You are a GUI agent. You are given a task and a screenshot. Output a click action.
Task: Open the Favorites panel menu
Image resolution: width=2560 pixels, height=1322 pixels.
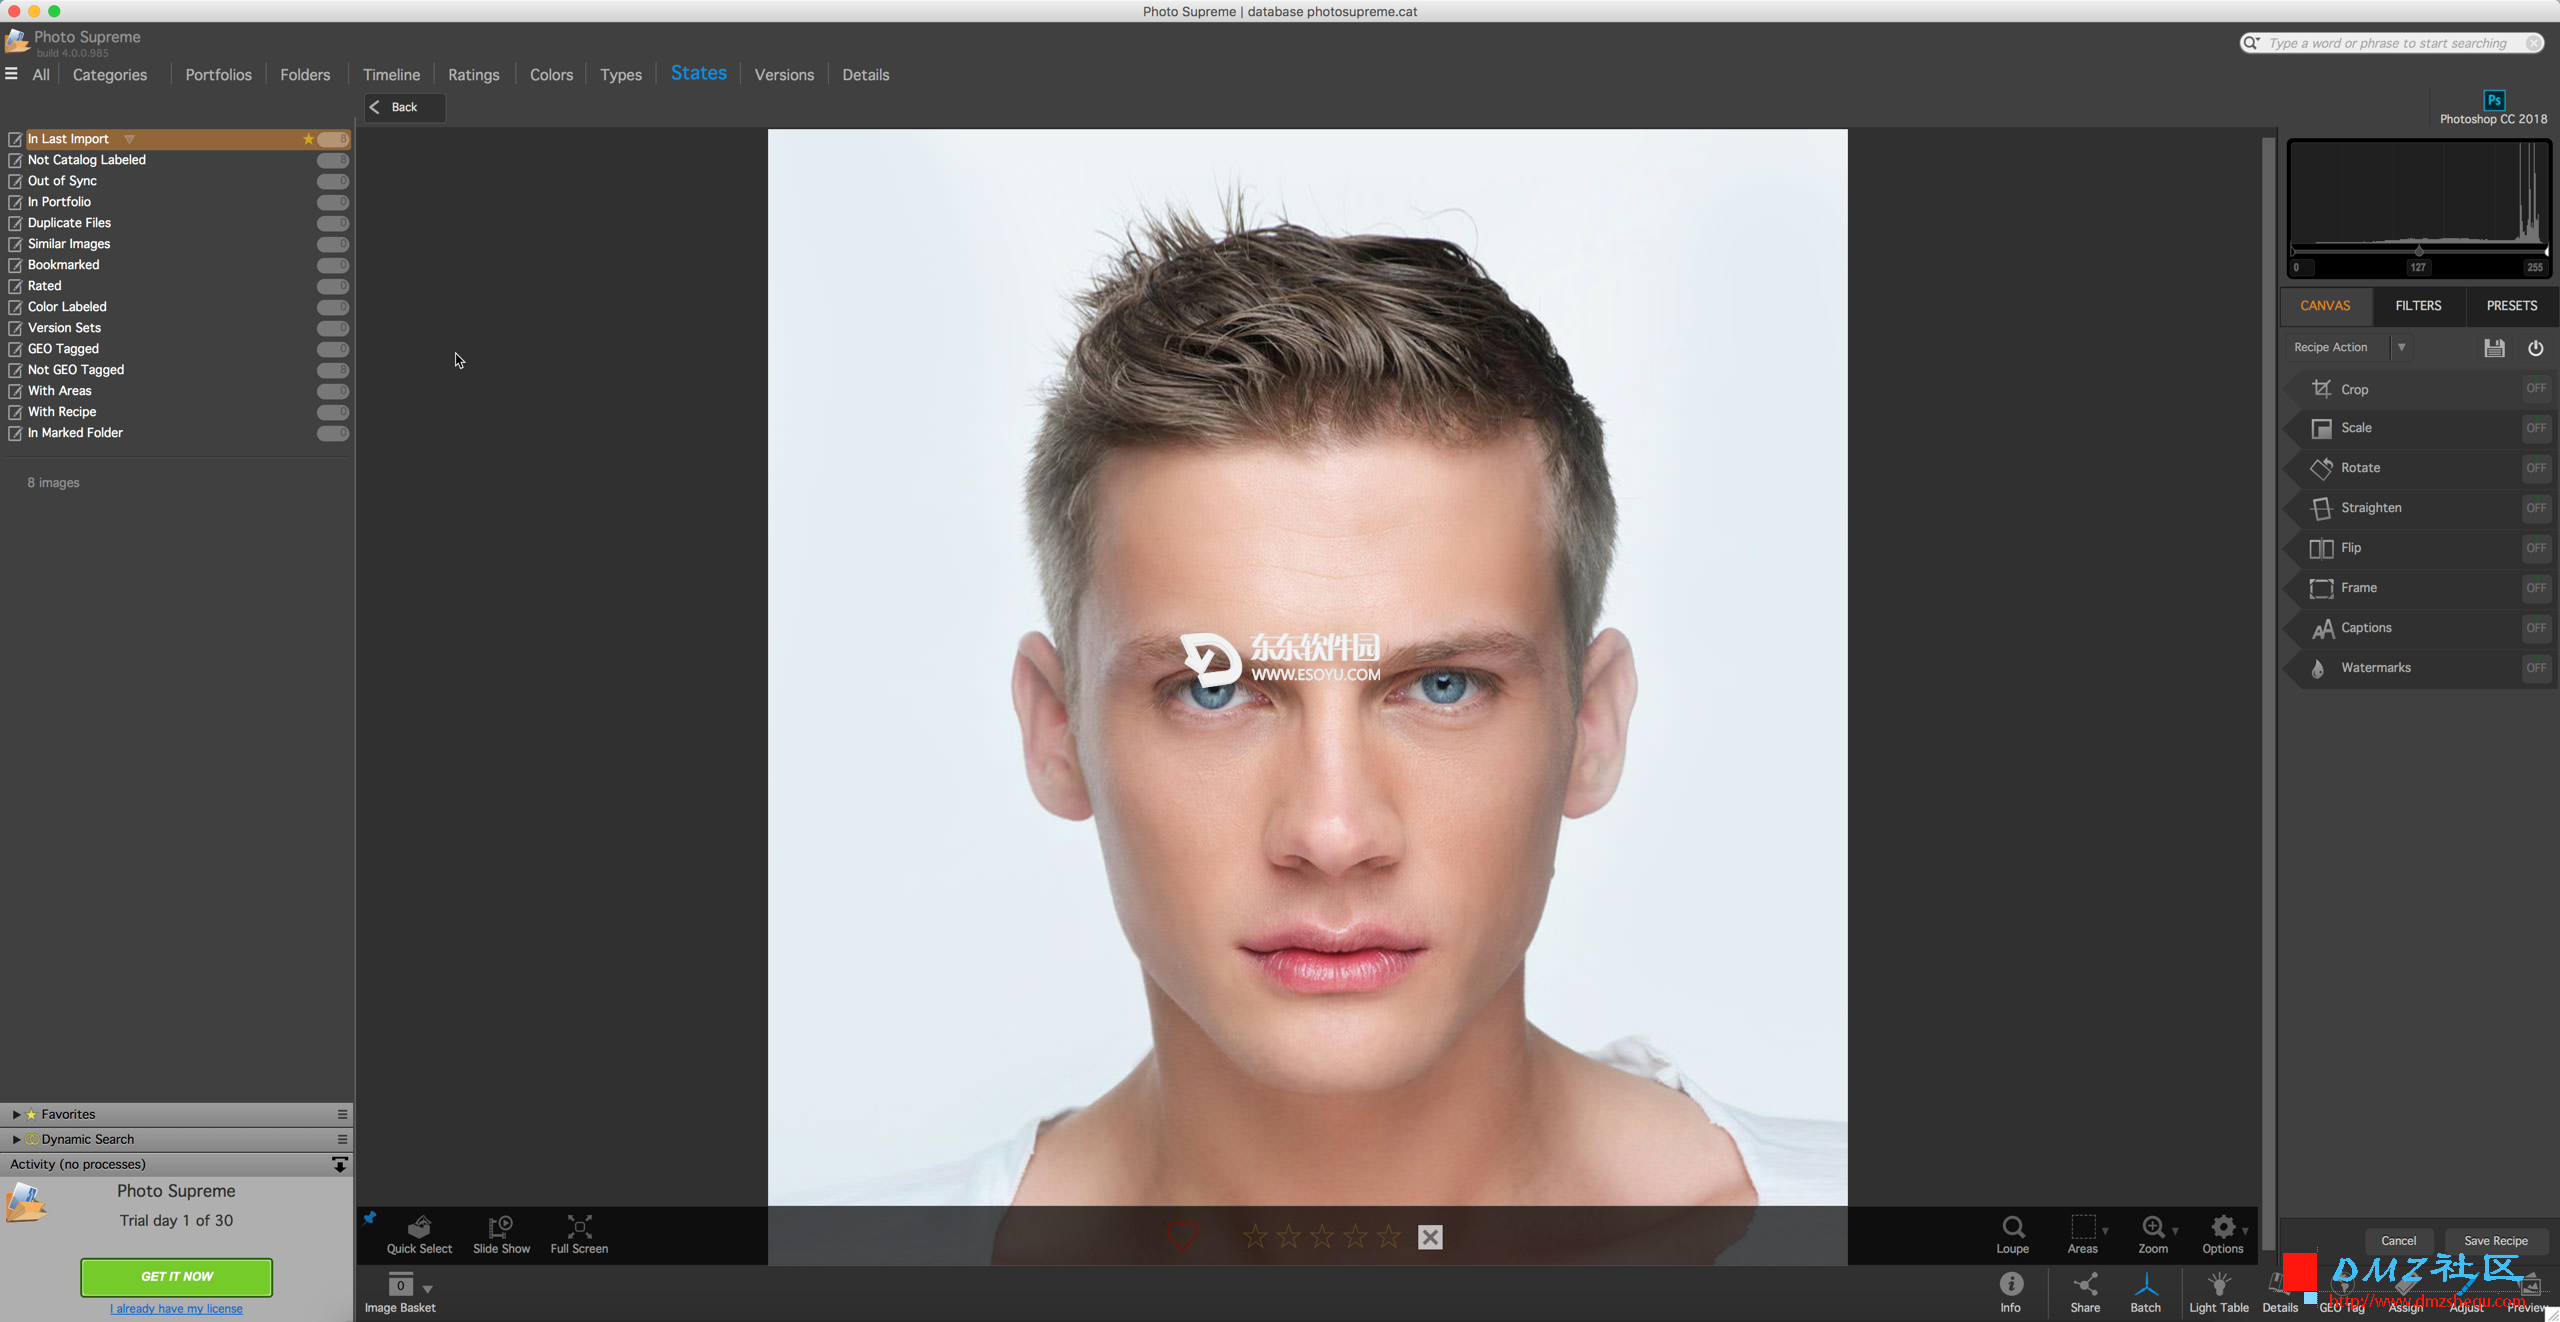(x=342, y=1114)
